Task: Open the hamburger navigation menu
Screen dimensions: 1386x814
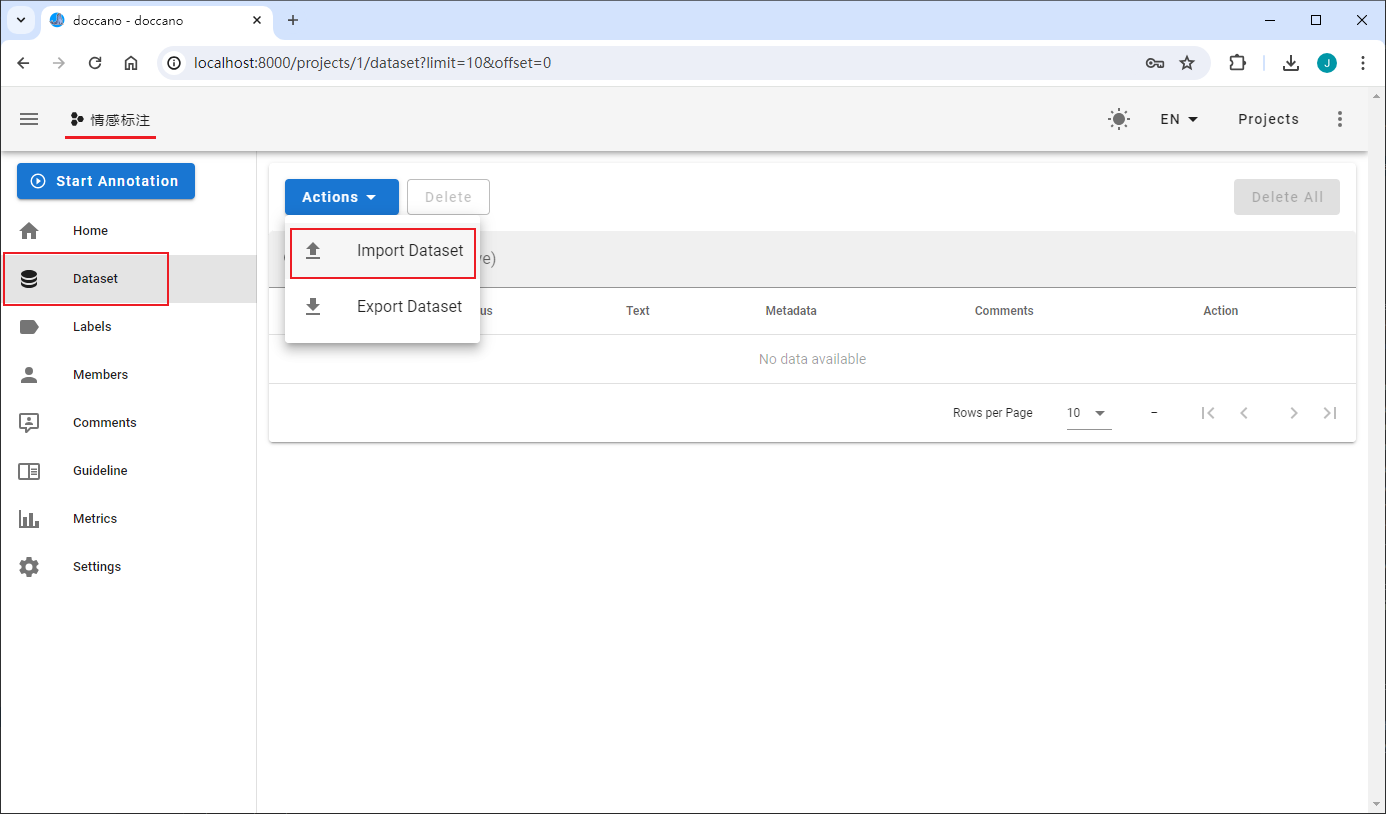Action: [x=29, y=119]
